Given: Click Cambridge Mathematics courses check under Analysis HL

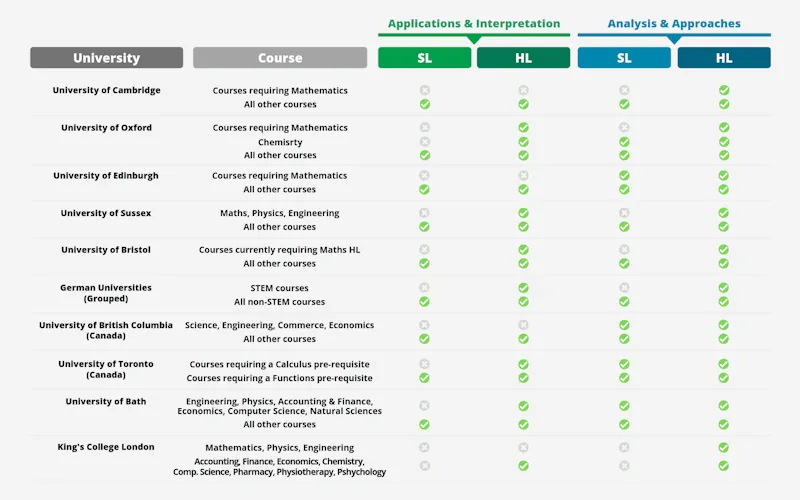Looking at the screenshot, I should (724, 90).
